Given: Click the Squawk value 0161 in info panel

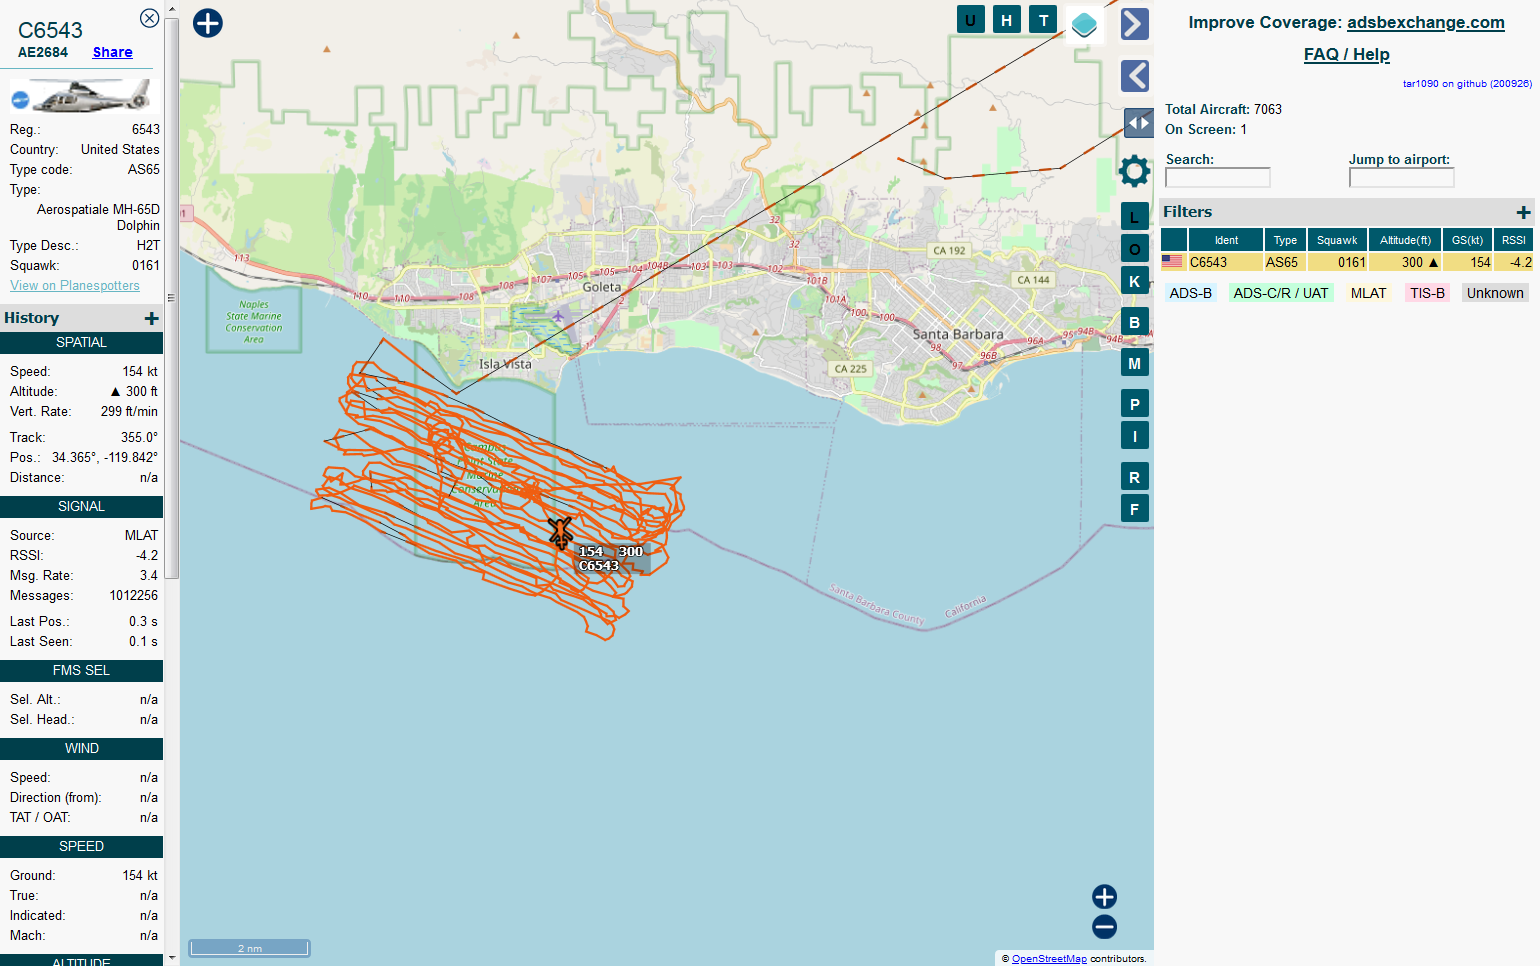Looking at the screenshot, I should click(x=146, y=265).
